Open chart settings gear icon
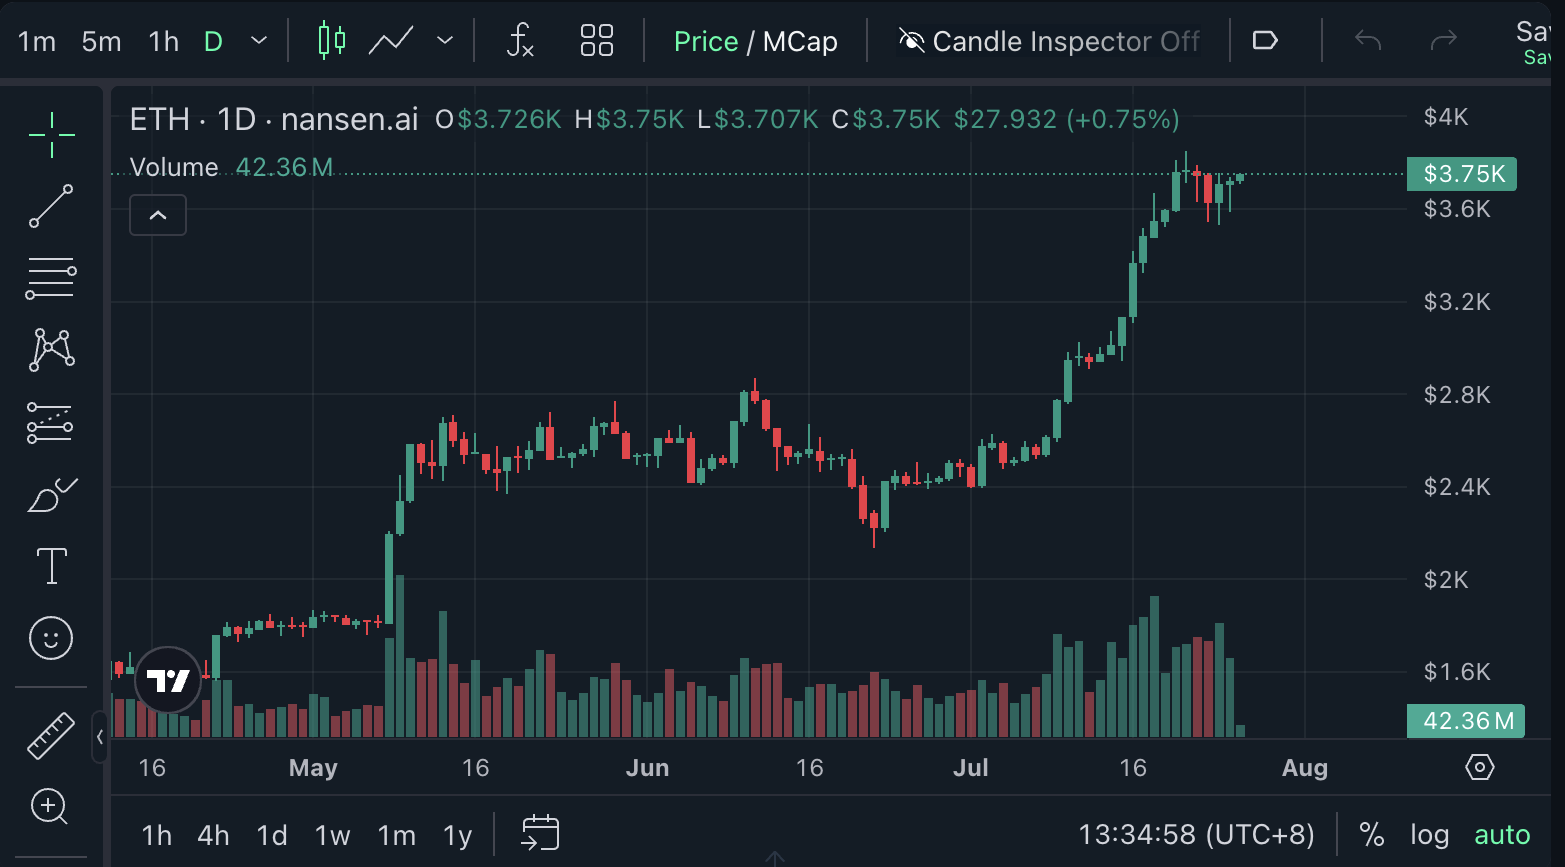 pyautogui.click(x=1479, y=767)
